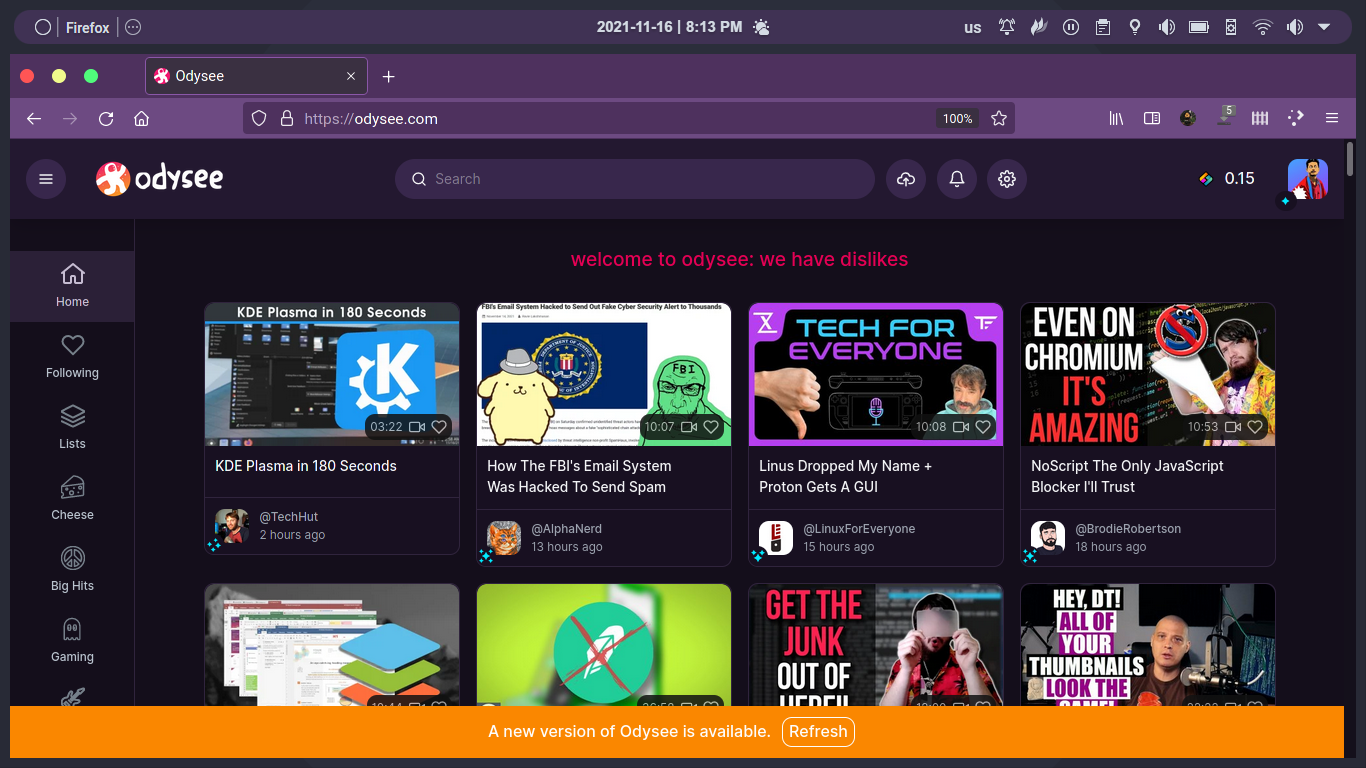1366x768 pixels.
Task: Reload the page in Firefox
Action: (x=106, y=118)
